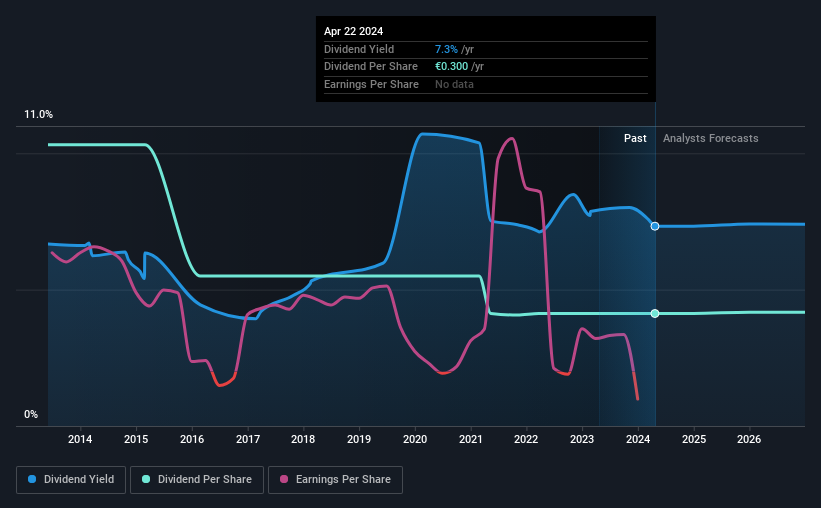
Task: Click the 11.0% y-axis label
Action: click(x=38, y=115)
